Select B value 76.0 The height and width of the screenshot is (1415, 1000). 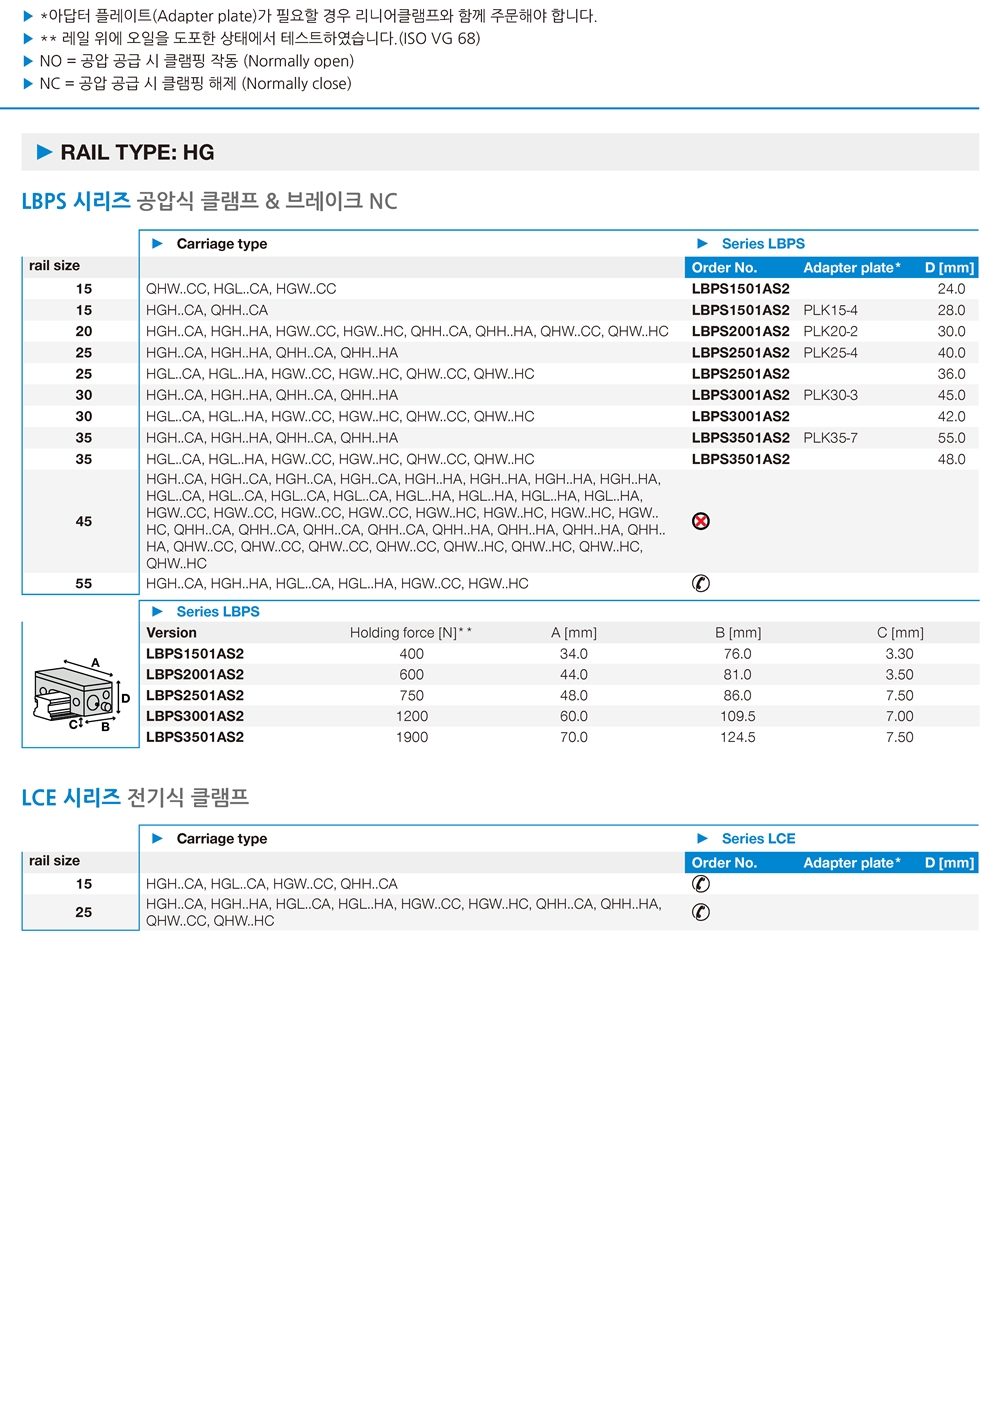pos(738,654)
